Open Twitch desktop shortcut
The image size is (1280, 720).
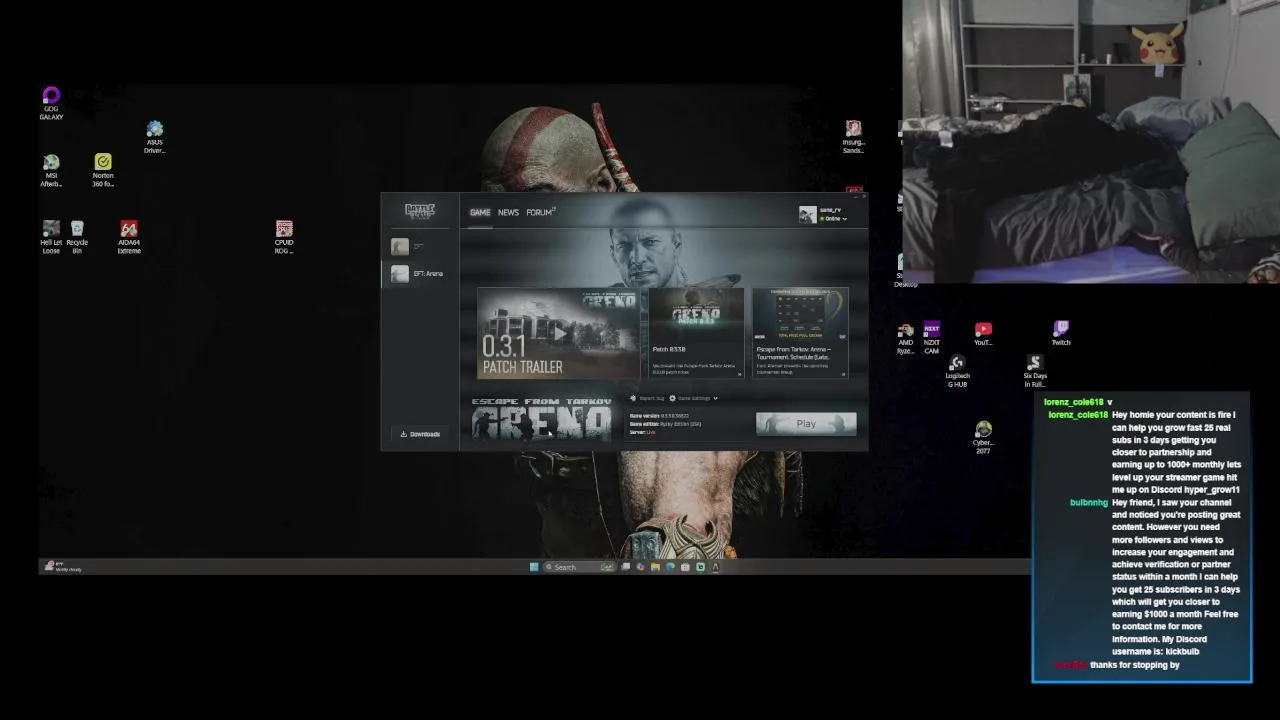(x=1061, y=335)
